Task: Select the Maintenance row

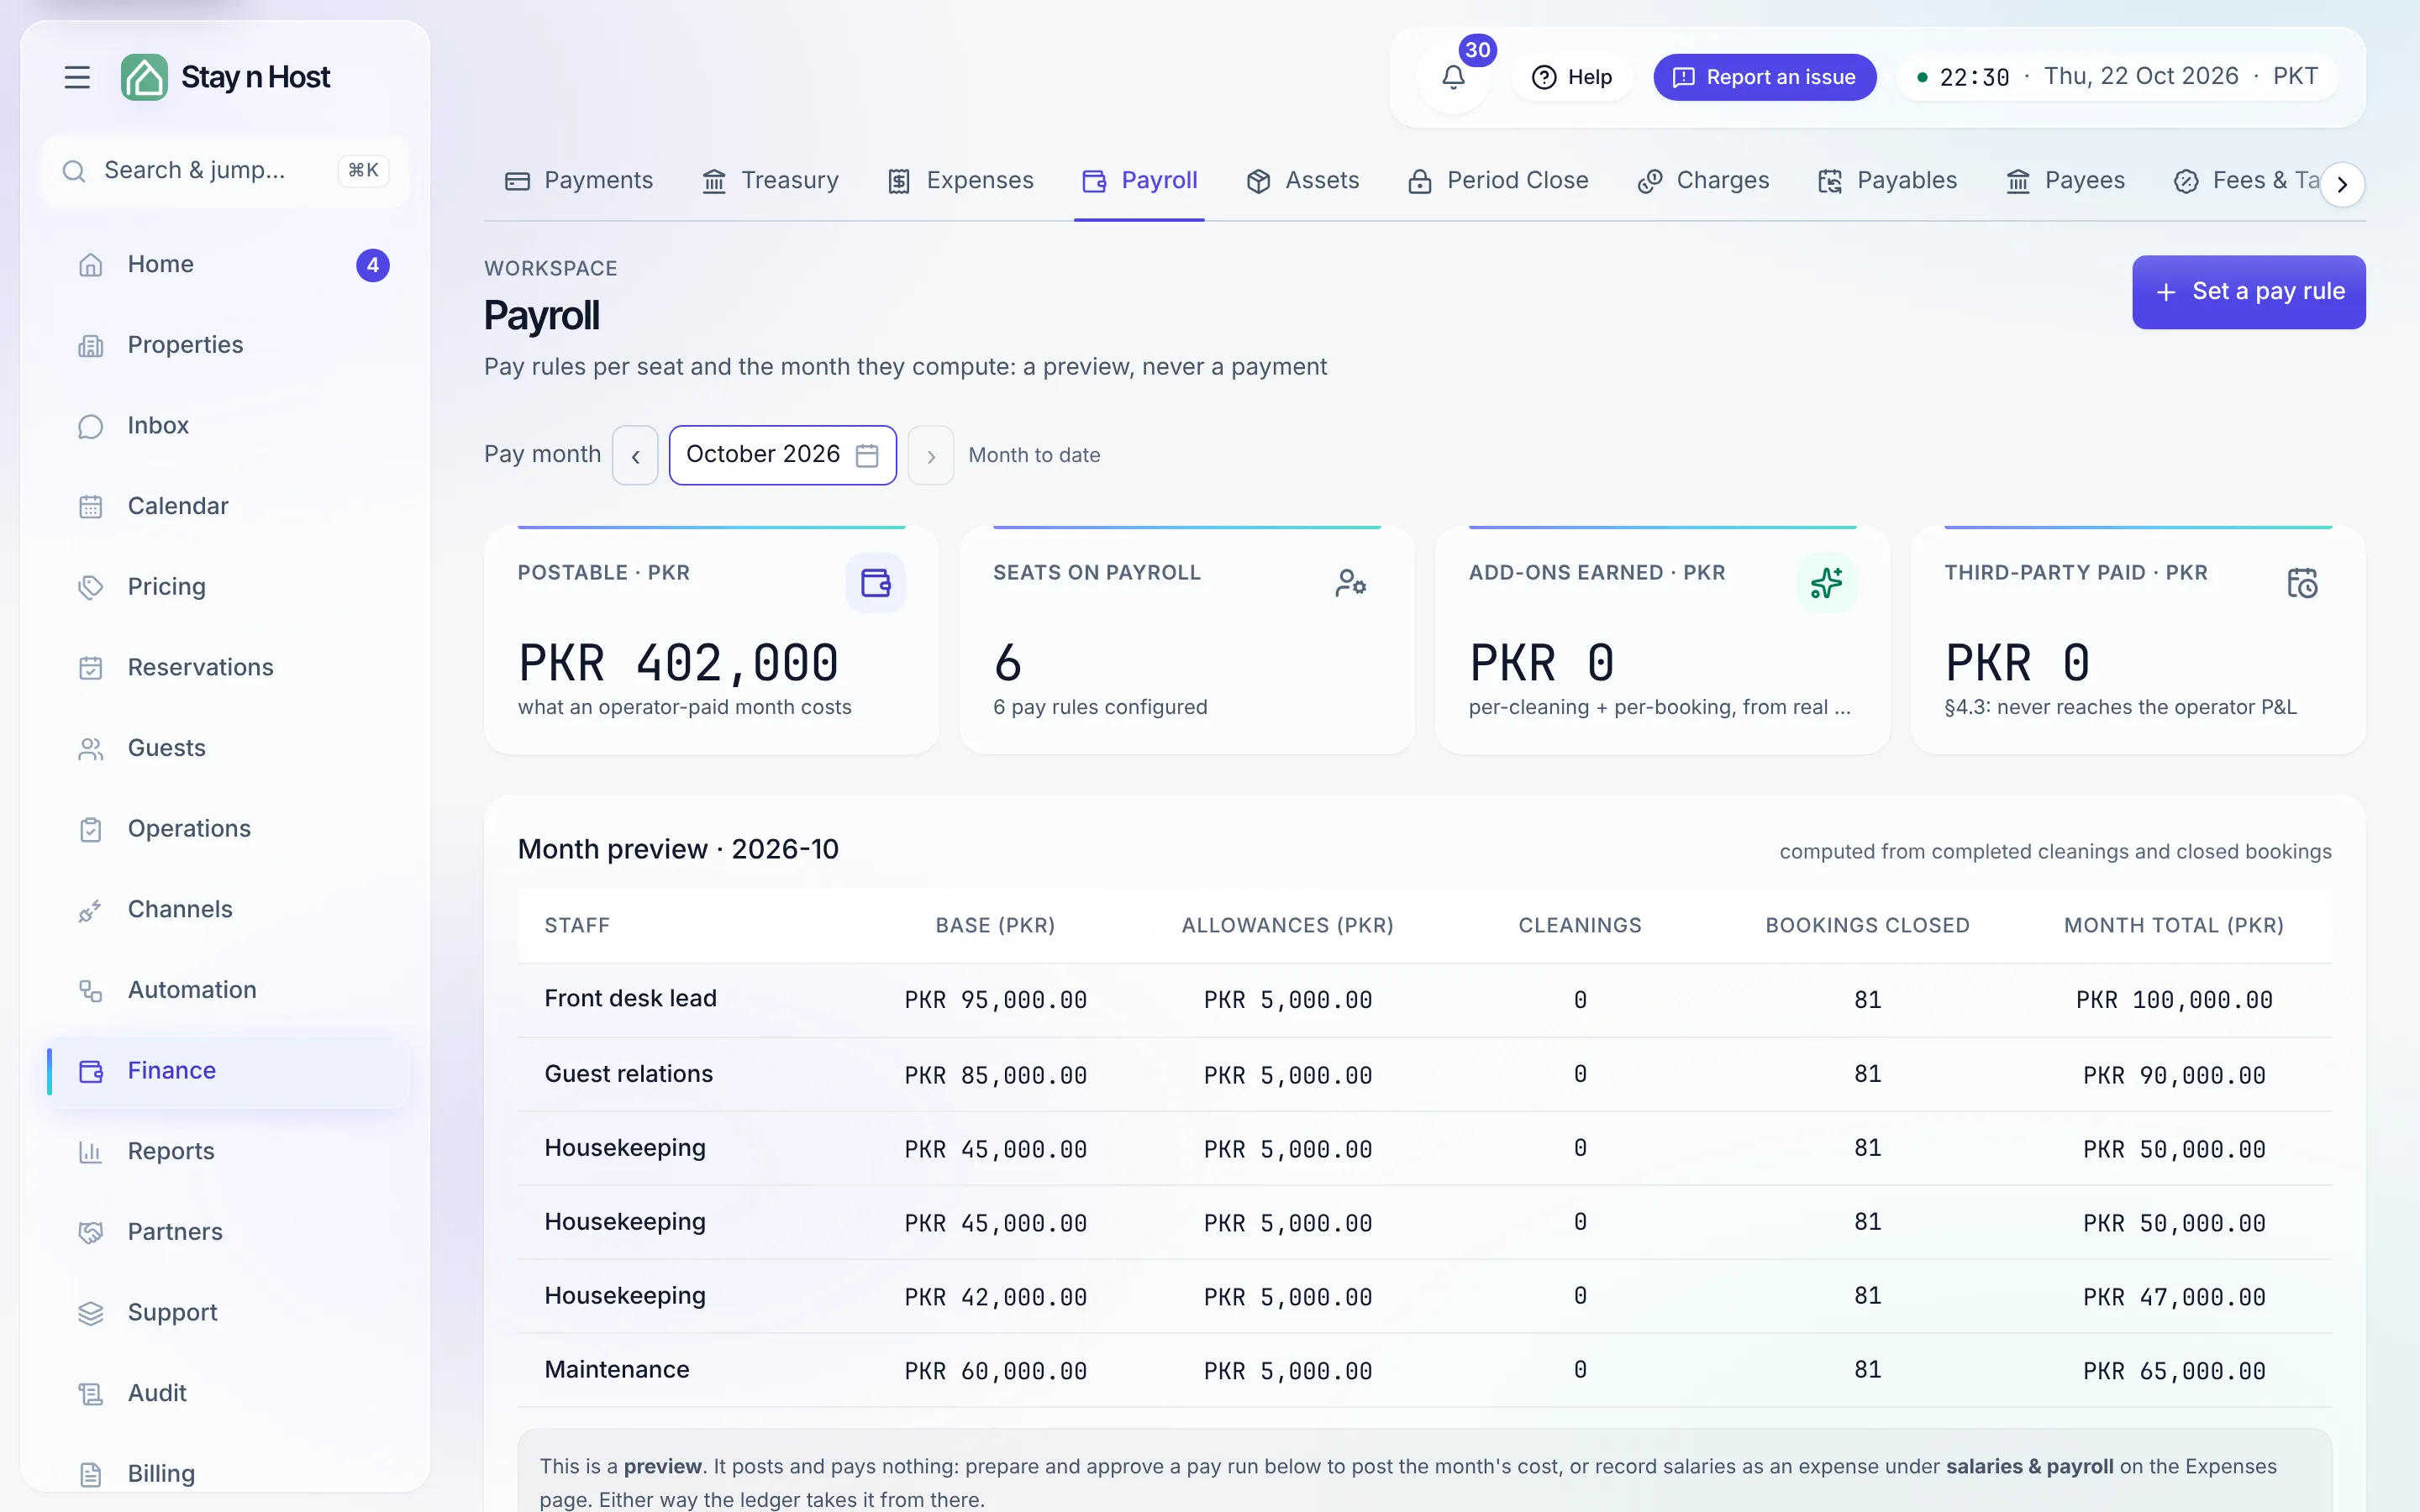Action: (1424, 1371)
